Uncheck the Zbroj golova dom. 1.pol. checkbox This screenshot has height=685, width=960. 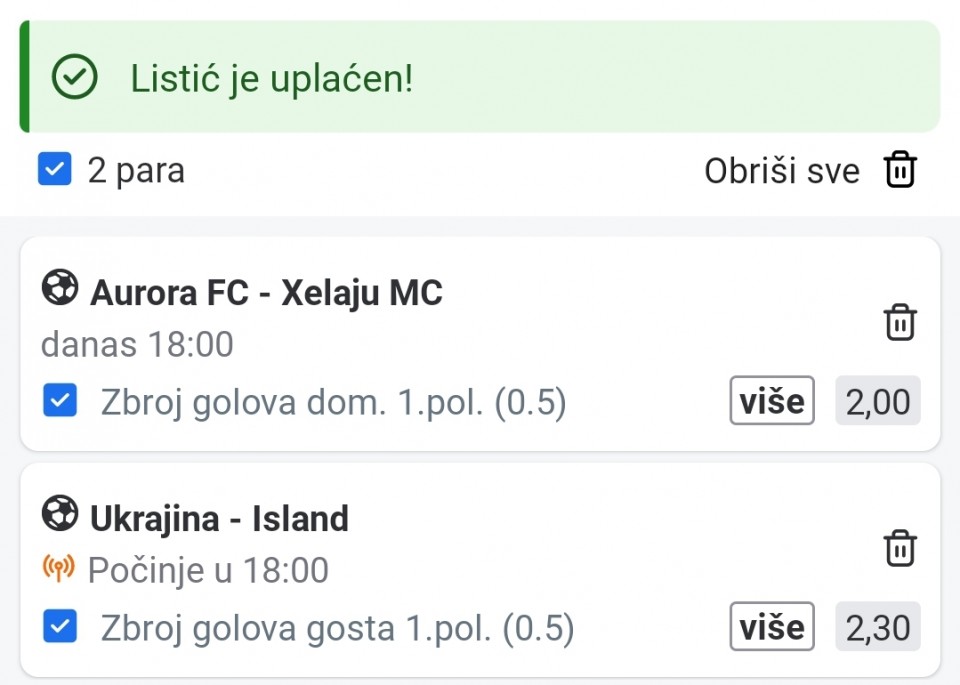(60, 402)
